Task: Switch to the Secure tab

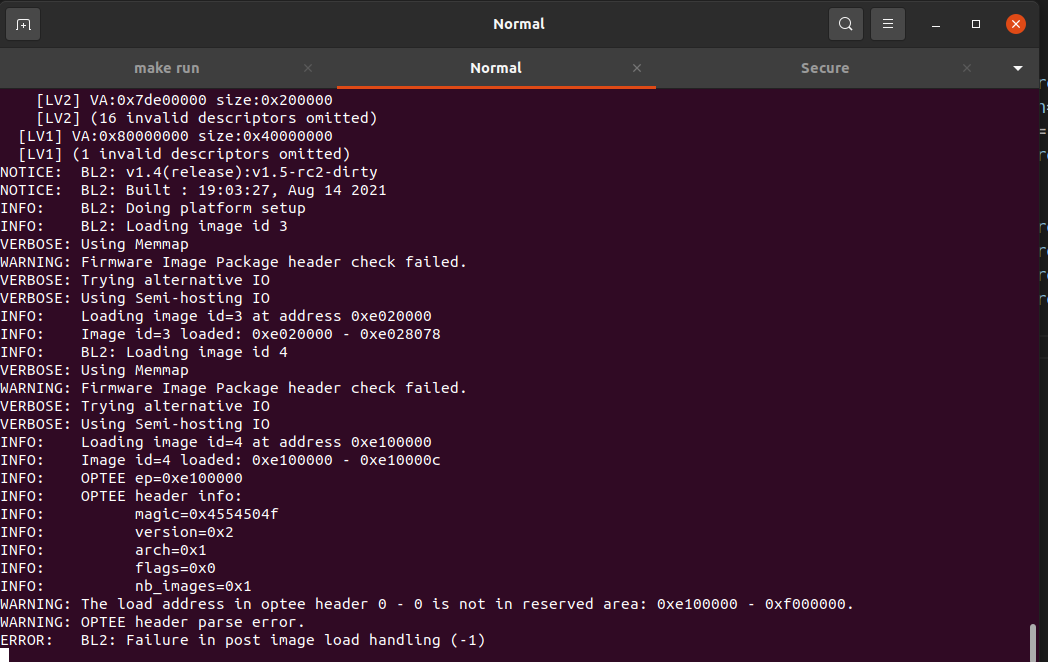Action: [825, 68]
